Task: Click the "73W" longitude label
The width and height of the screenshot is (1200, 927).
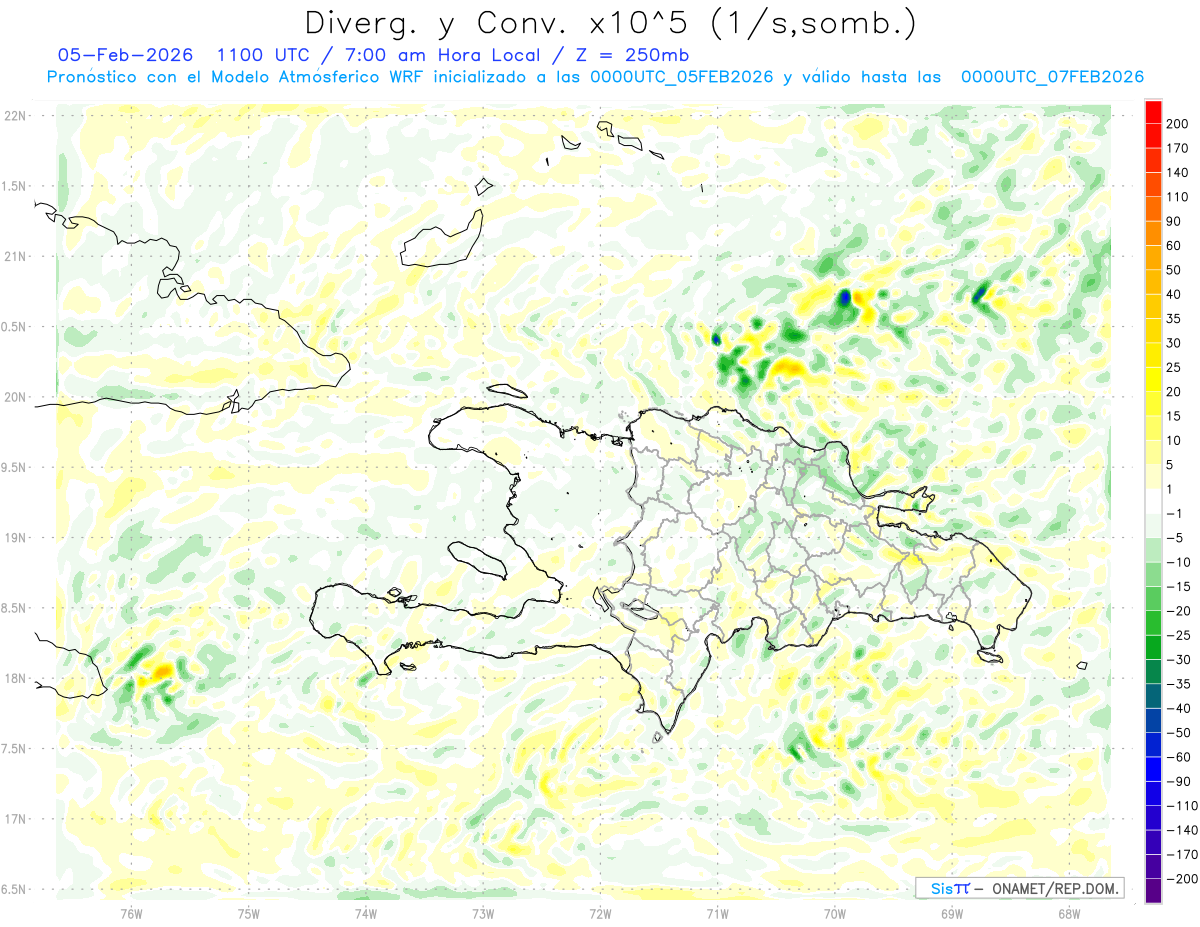Action: 483,913
